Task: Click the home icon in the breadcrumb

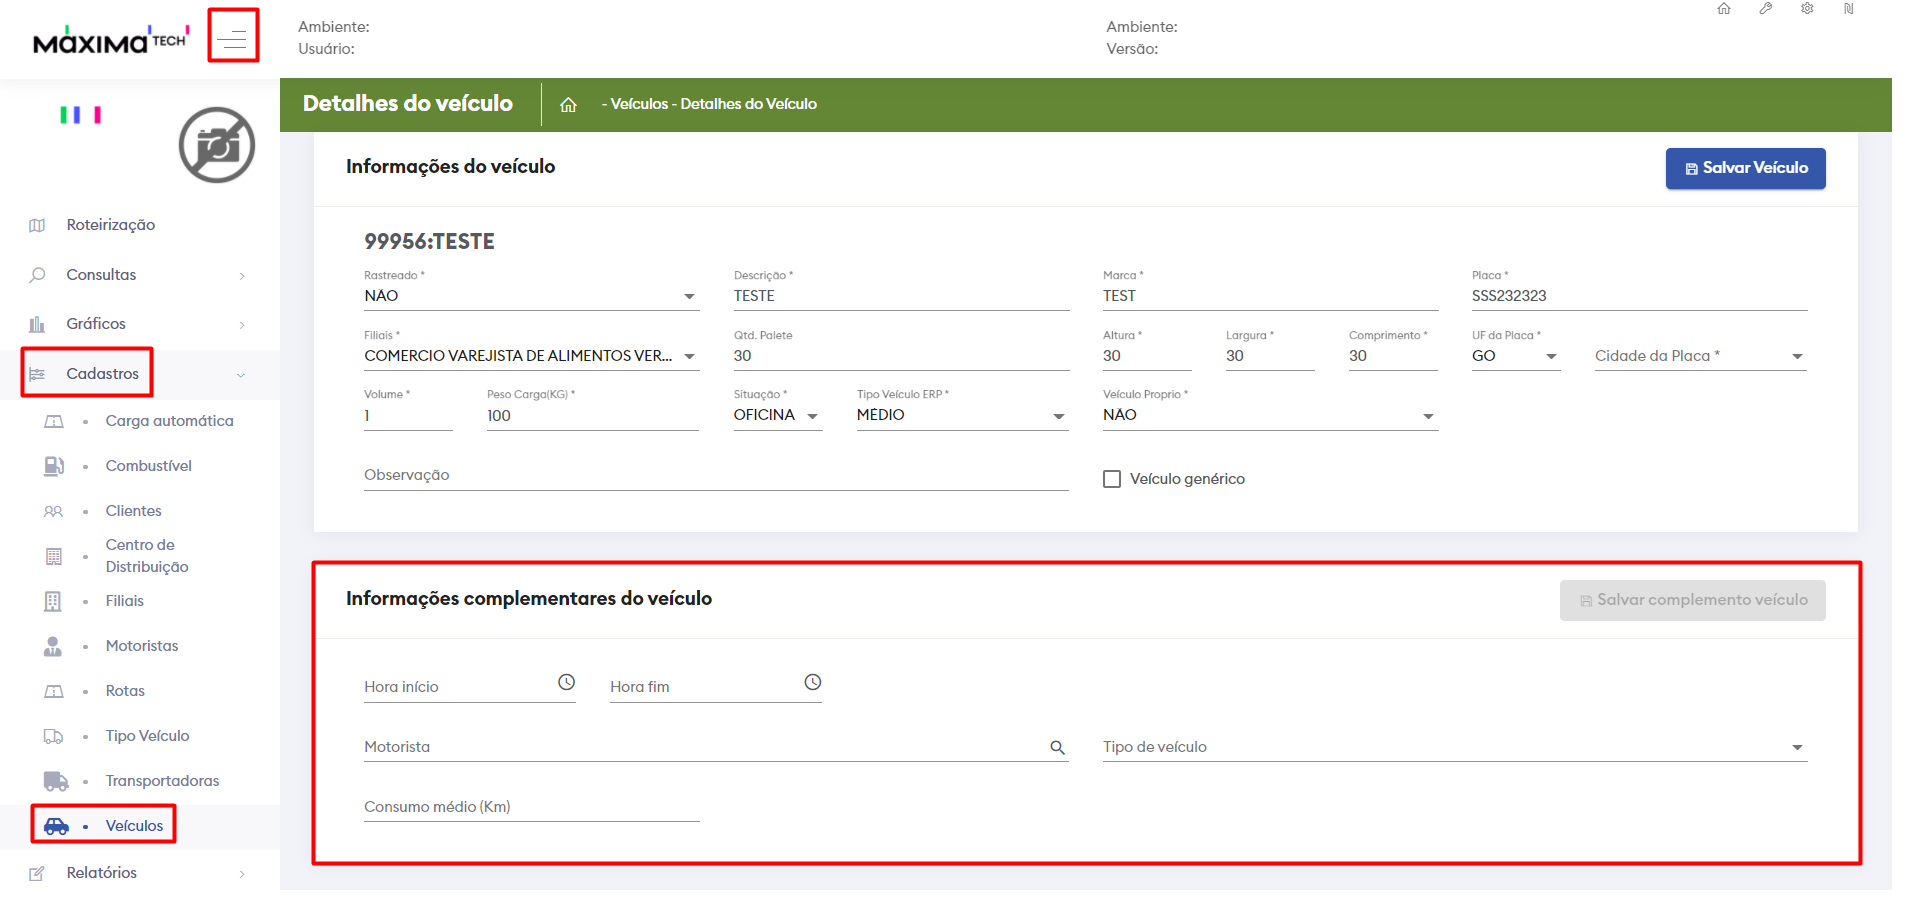Action: coord(568,105)
